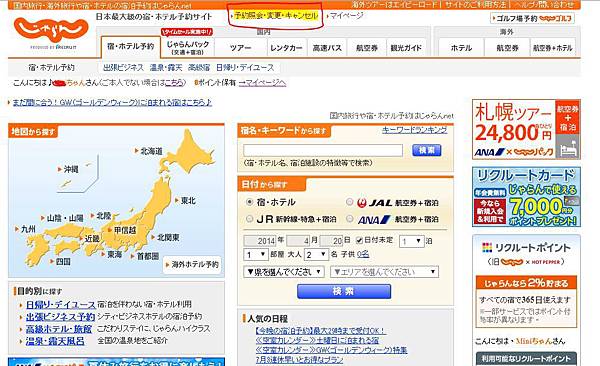Open 温泉・露天風呂 purpose link

(x=55, y=341)
